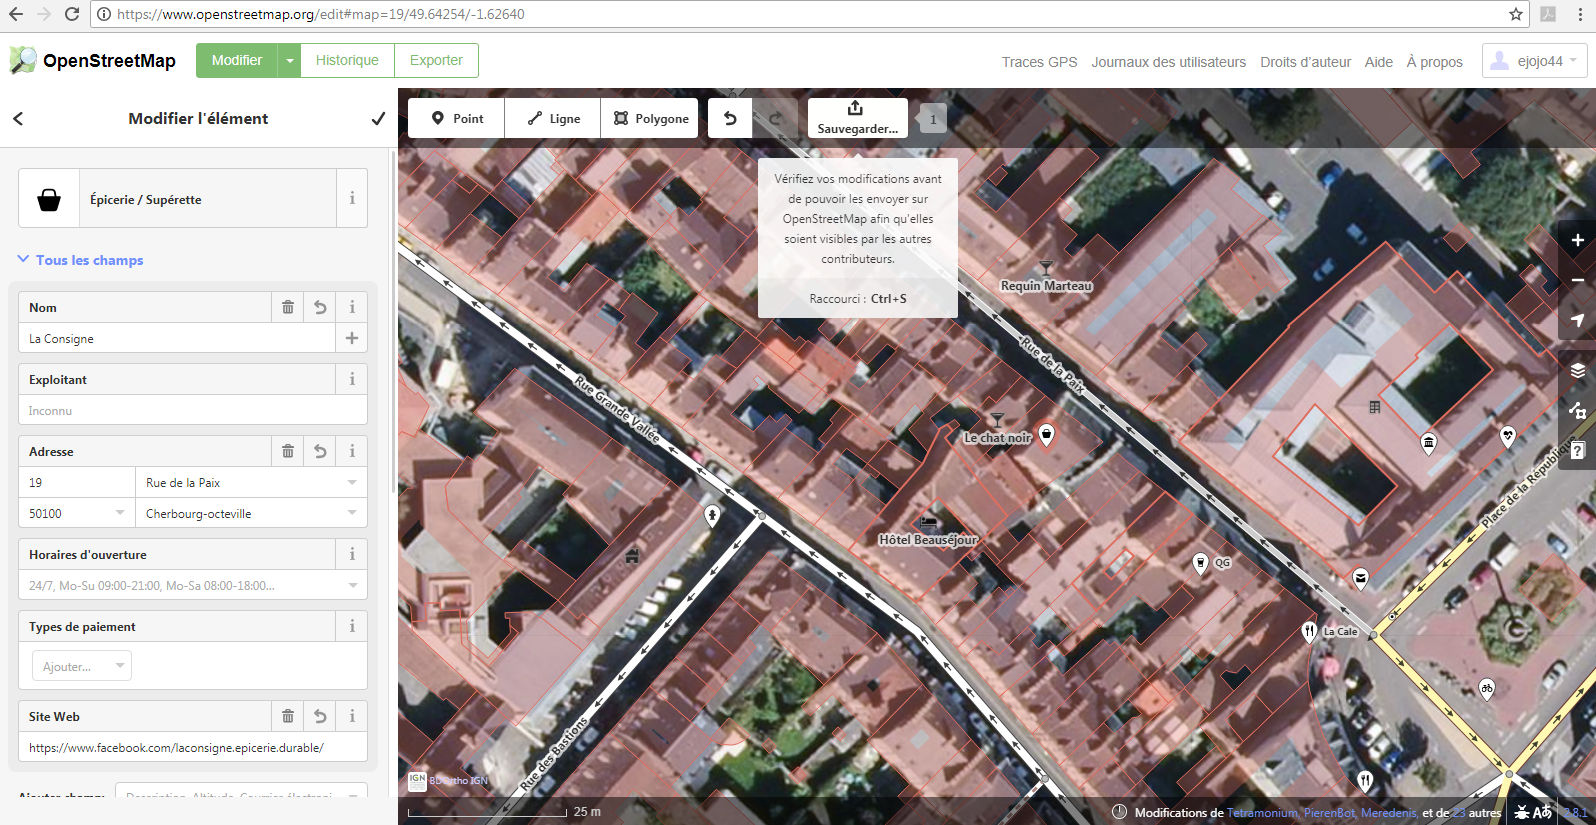Select the Hôtel Beauséjour map label

pos(928,540)
